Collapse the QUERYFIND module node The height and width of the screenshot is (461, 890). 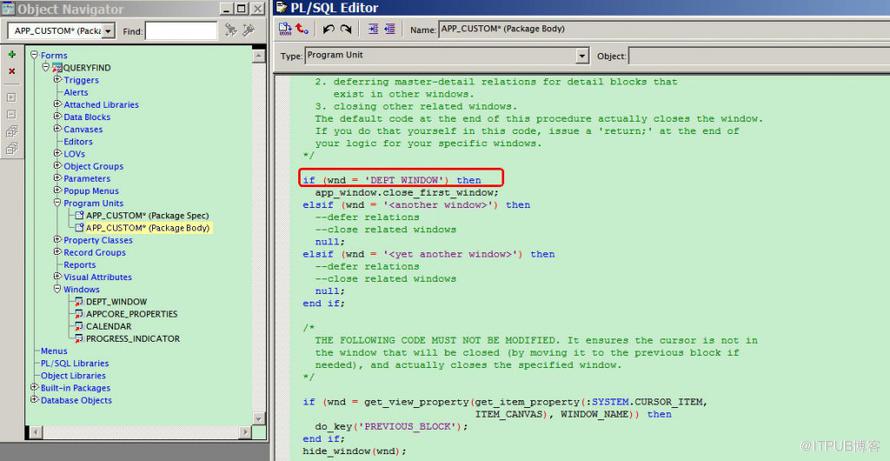coord(45,67)
